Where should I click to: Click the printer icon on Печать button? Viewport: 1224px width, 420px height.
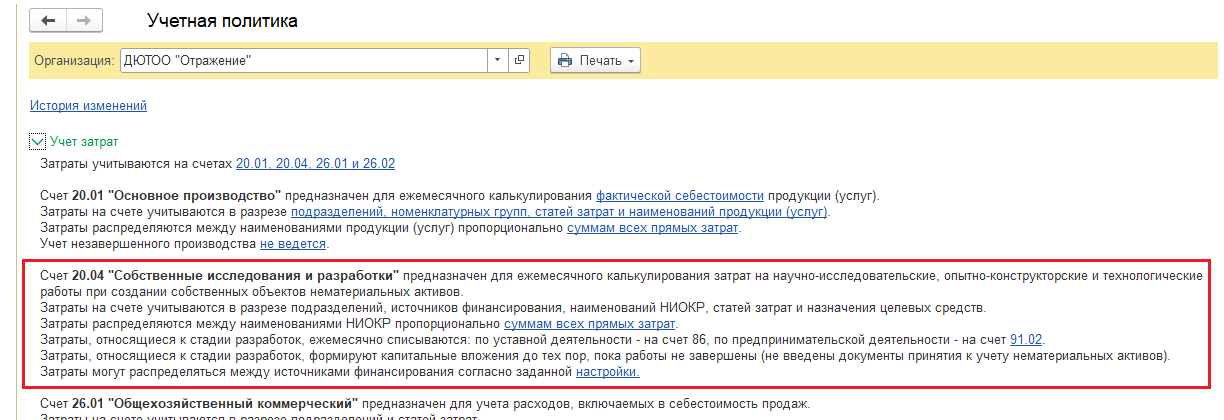(564, 61)
